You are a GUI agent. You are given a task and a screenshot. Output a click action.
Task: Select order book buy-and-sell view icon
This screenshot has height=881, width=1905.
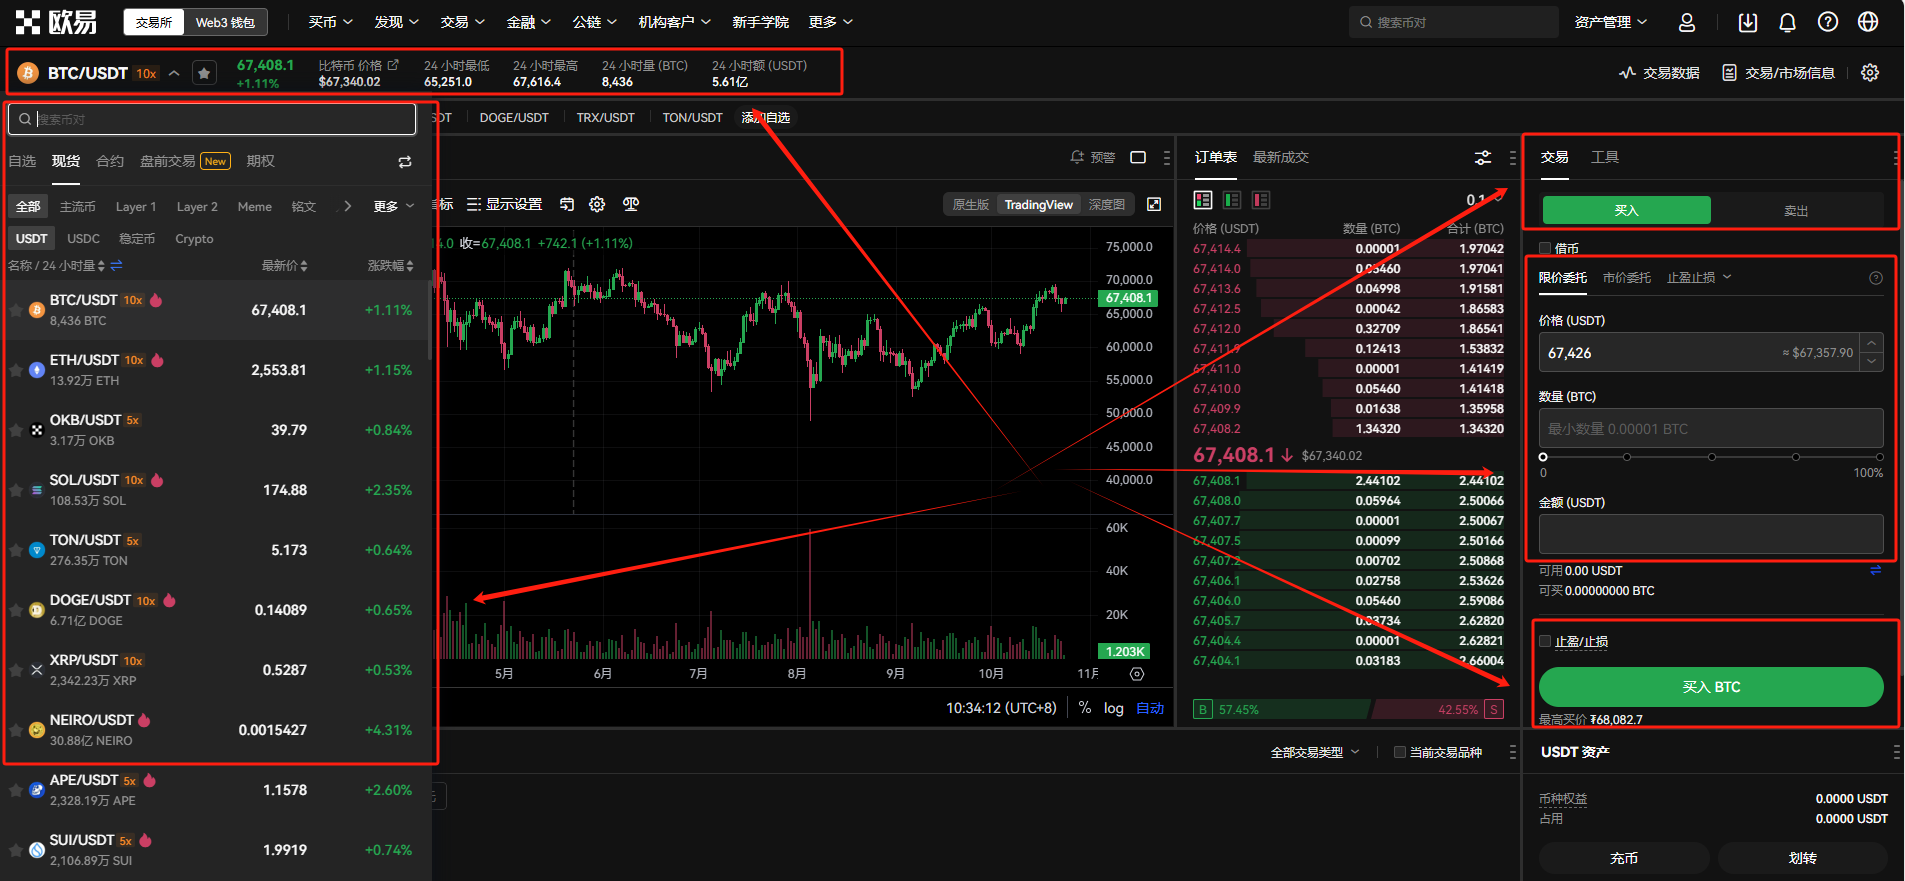[1203, 200]
